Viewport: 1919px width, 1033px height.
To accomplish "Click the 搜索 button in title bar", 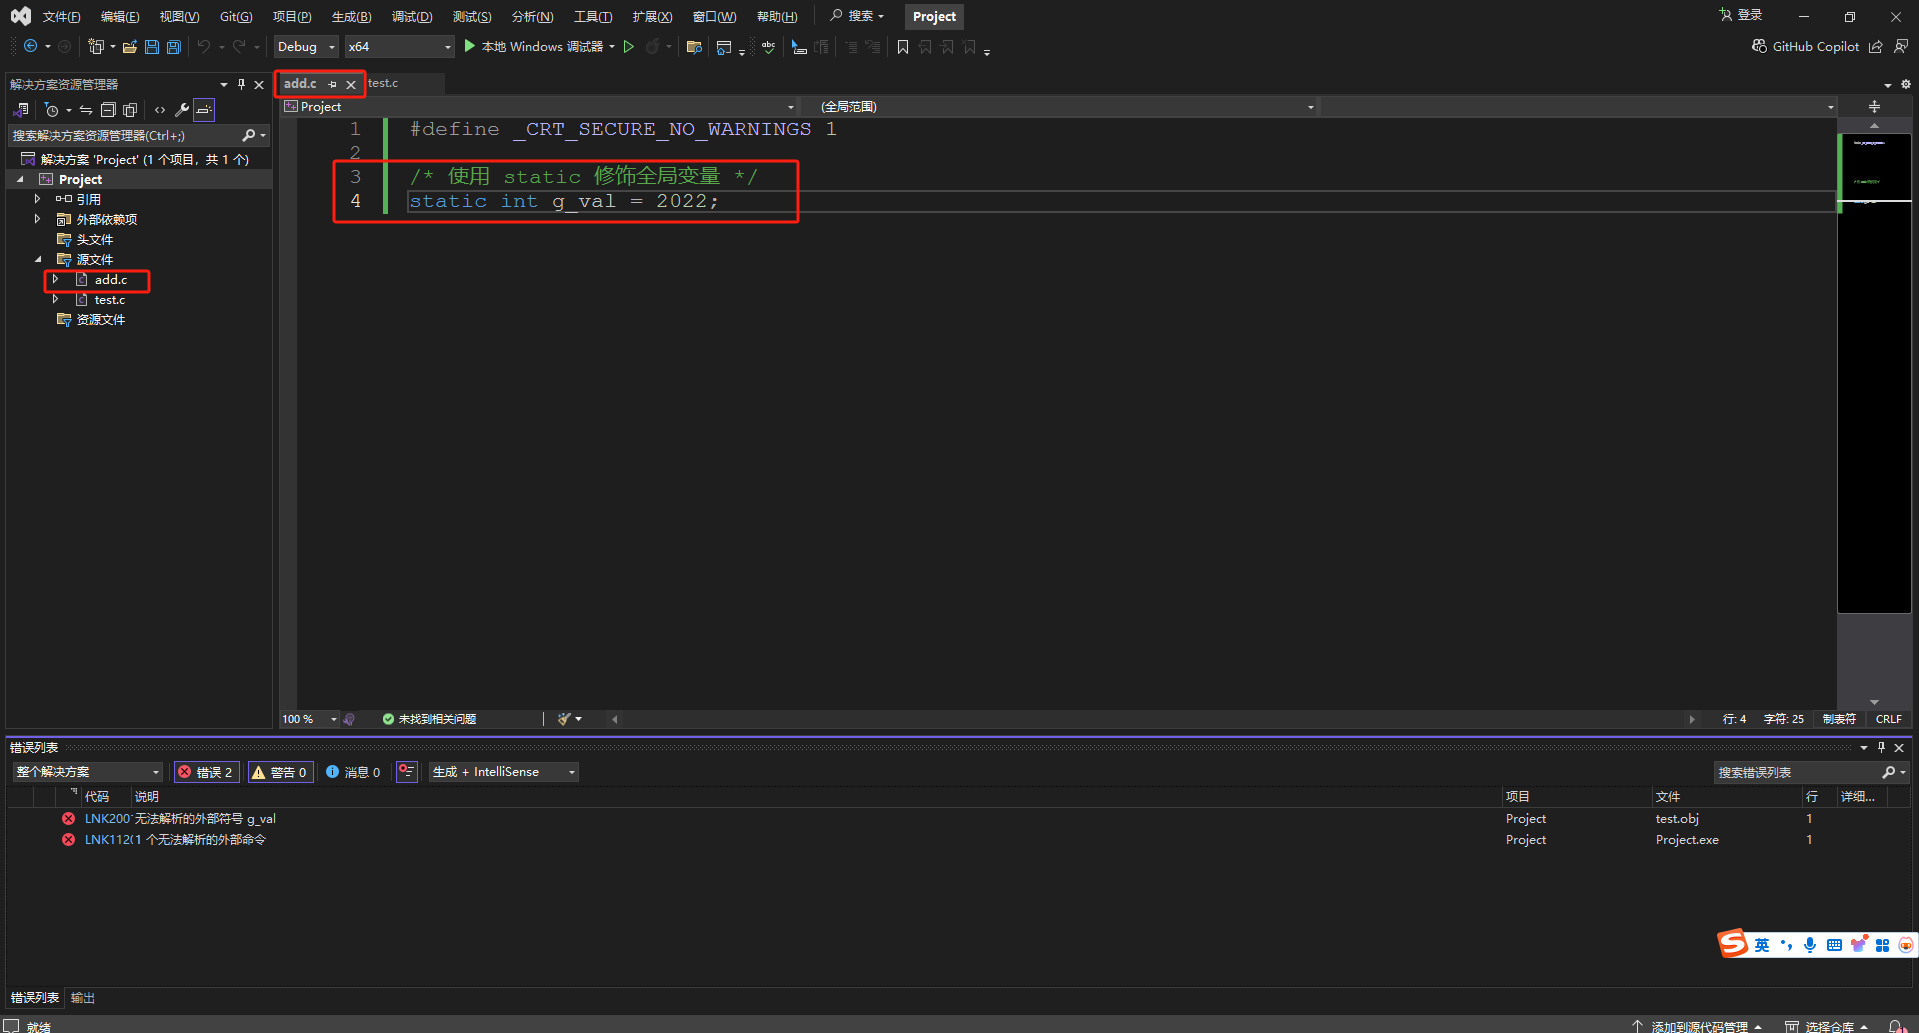I will (x=857, y=16).
